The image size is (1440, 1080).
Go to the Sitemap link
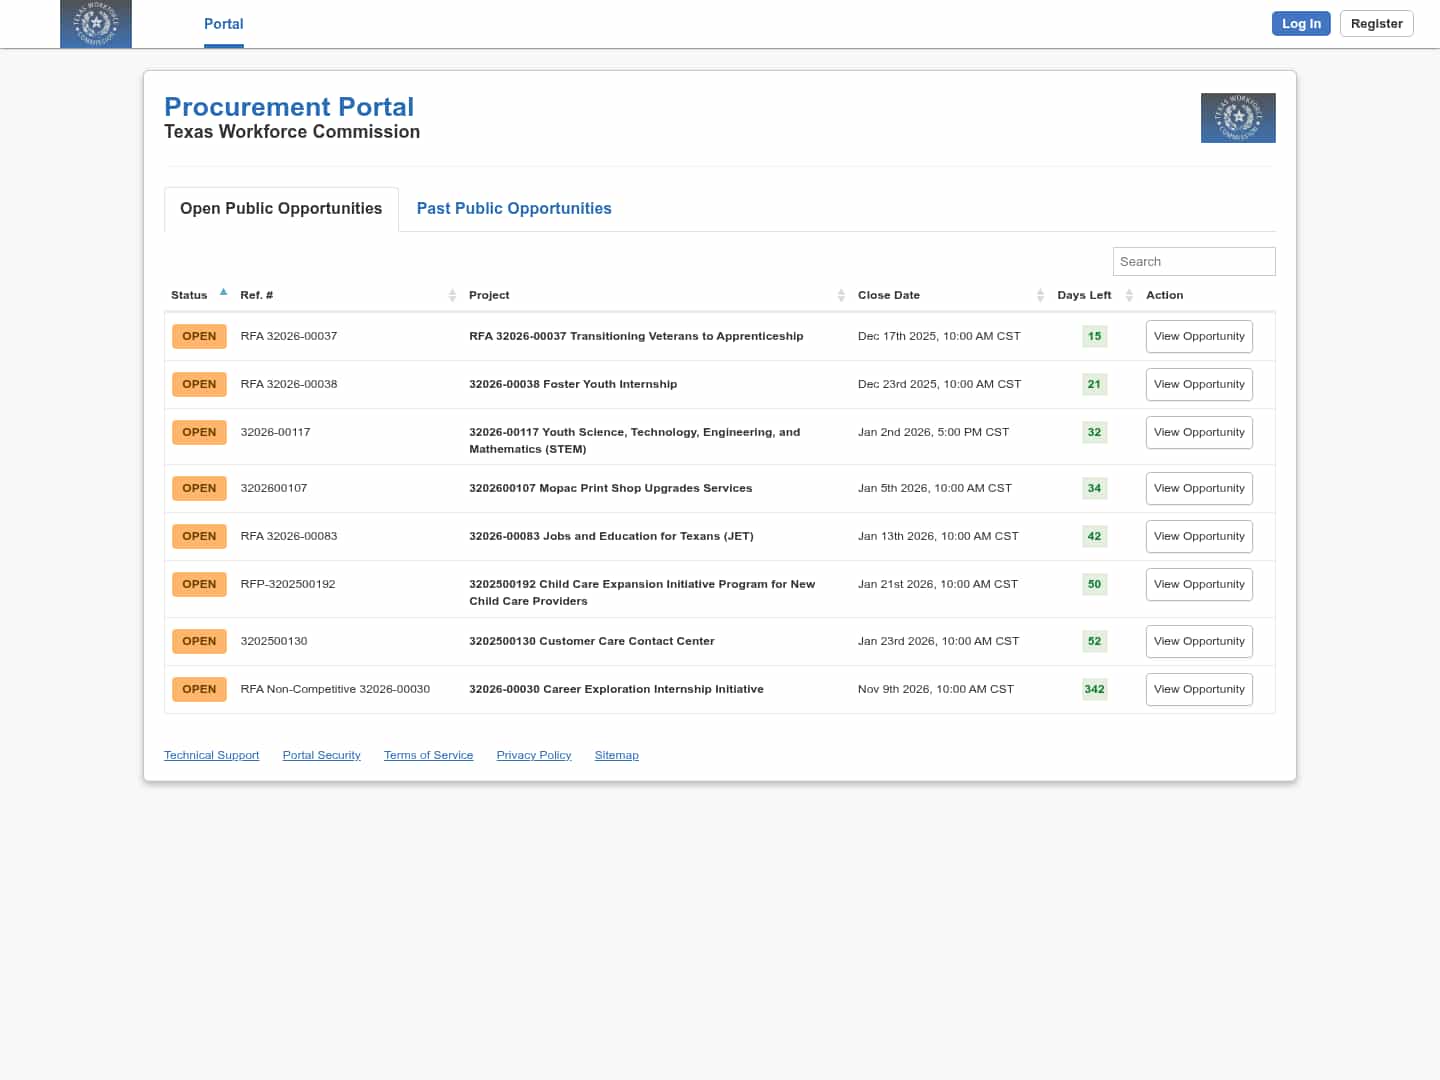616,755
